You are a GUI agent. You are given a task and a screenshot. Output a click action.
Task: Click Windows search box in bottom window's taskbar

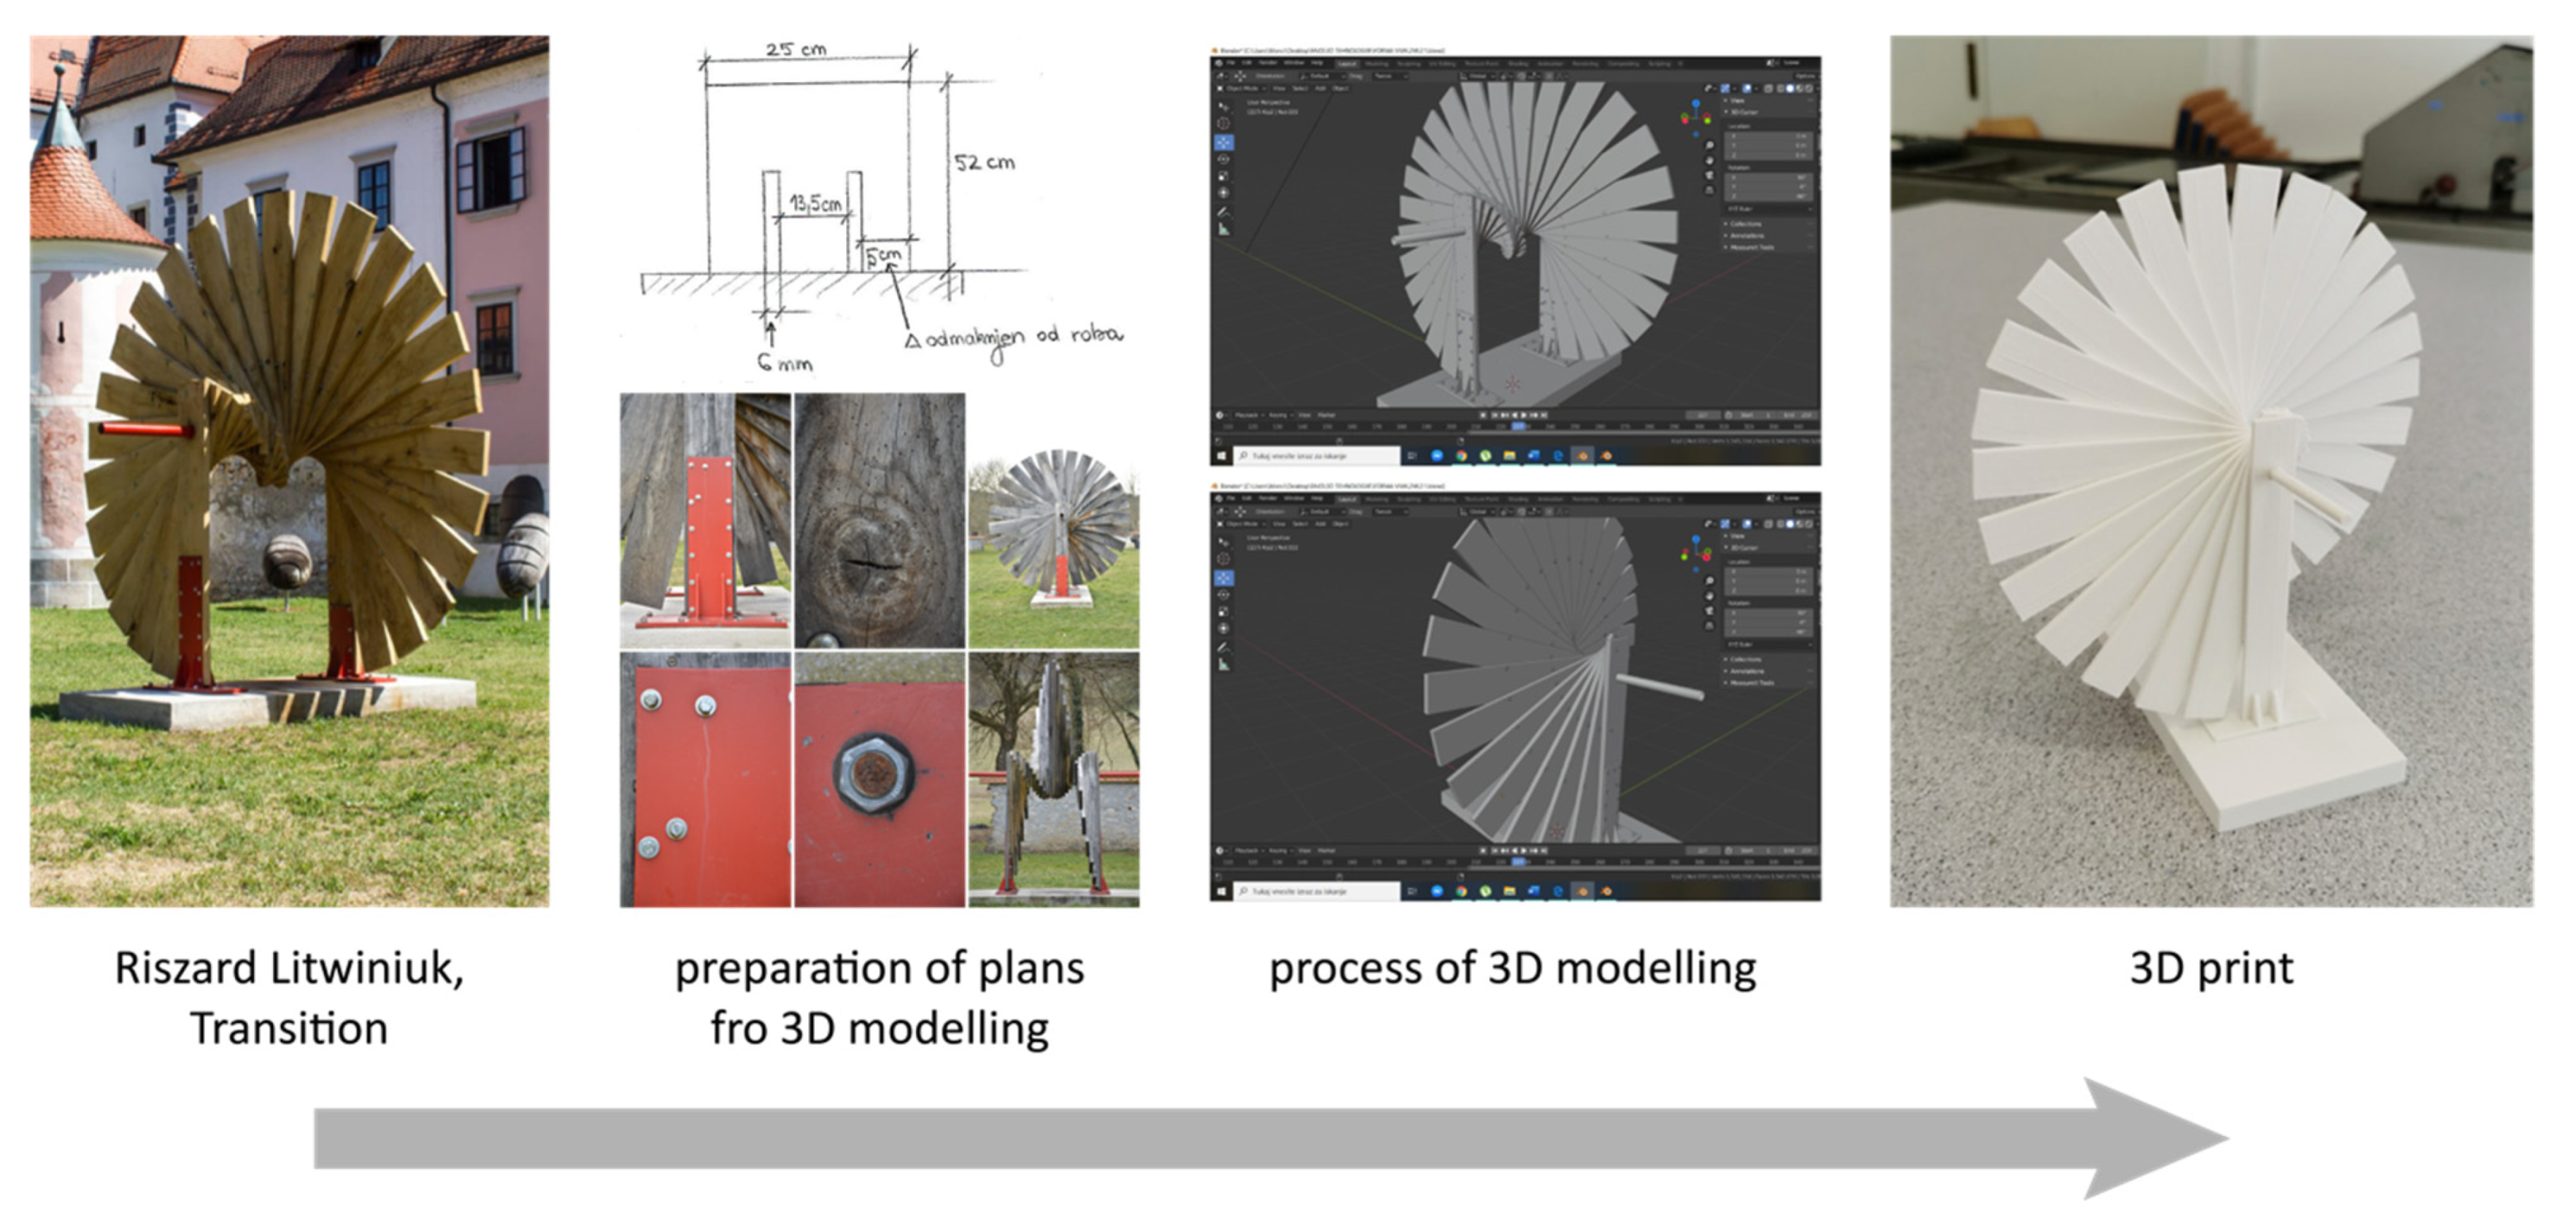click(1318, 890)
